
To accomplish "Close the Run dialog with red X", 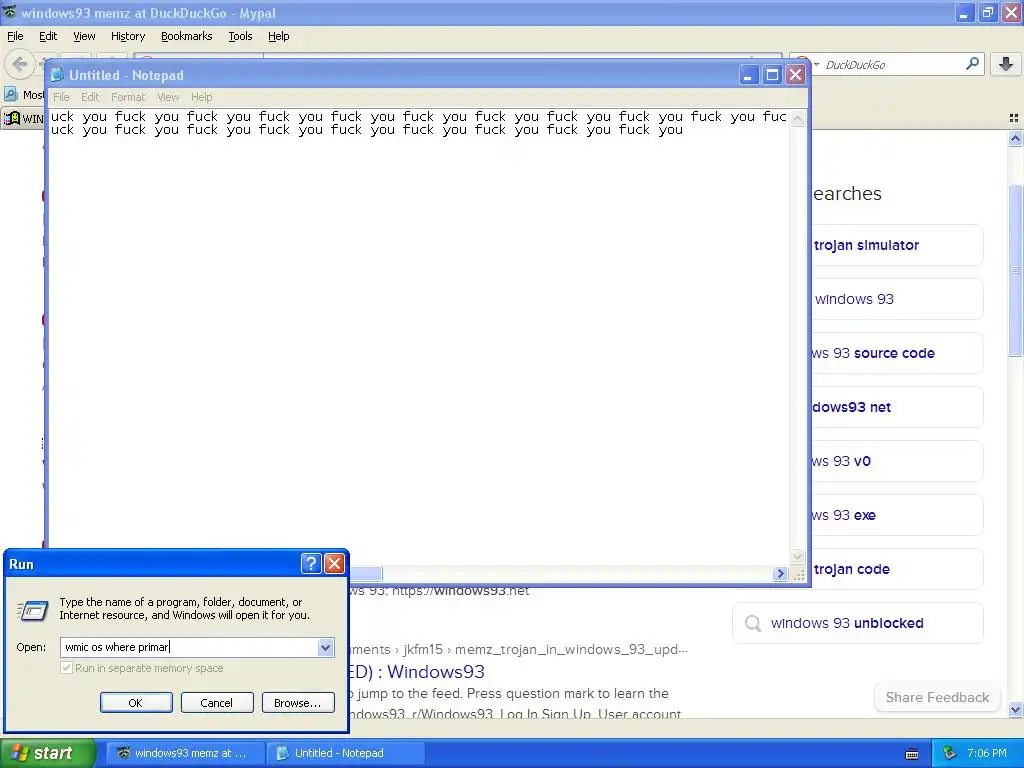I will [x=334, y=564].
